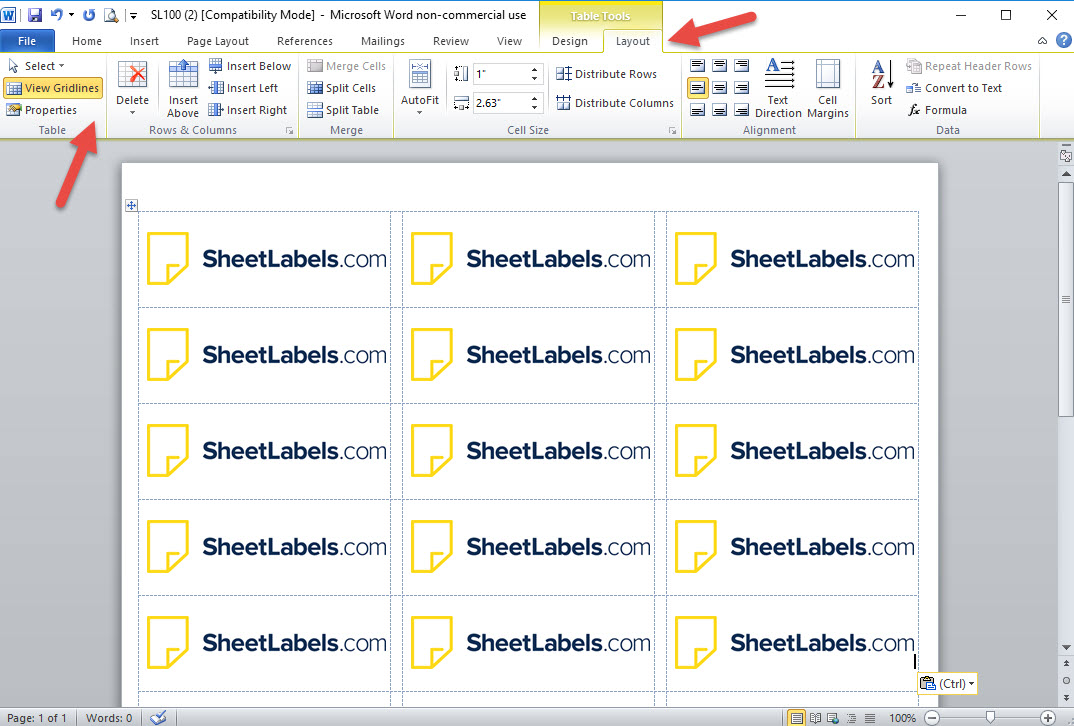Screen dimensions: 1074x726
Task: Open the Select dropdown in Table group
Action: pyautogui.click(x=42, y=65)
